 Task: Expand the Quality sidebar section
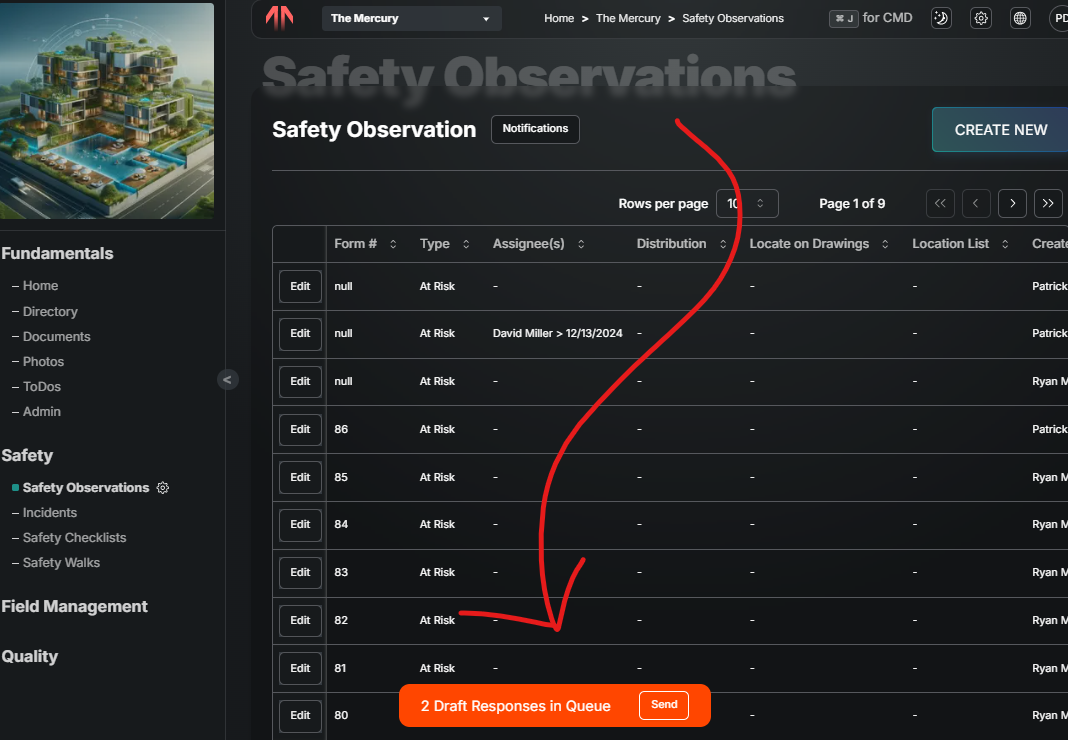pos(30,657)
